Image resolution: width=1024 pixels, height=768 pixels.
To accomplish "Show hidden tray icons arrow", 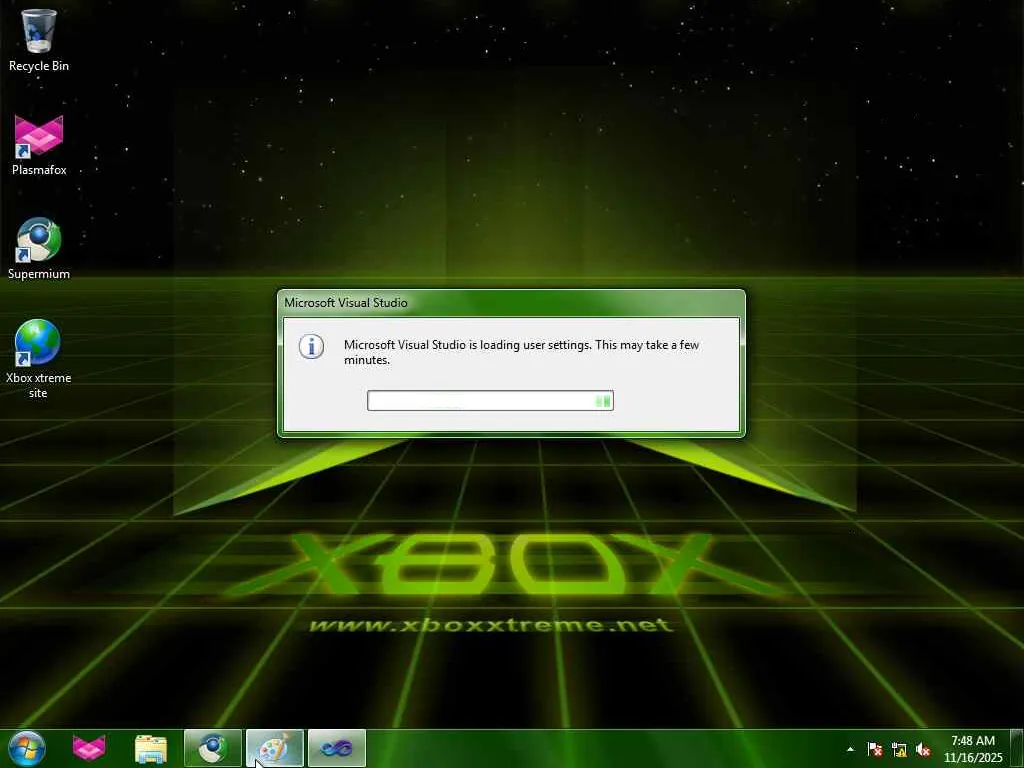I will pyautogui.click(x=850, y=749).
